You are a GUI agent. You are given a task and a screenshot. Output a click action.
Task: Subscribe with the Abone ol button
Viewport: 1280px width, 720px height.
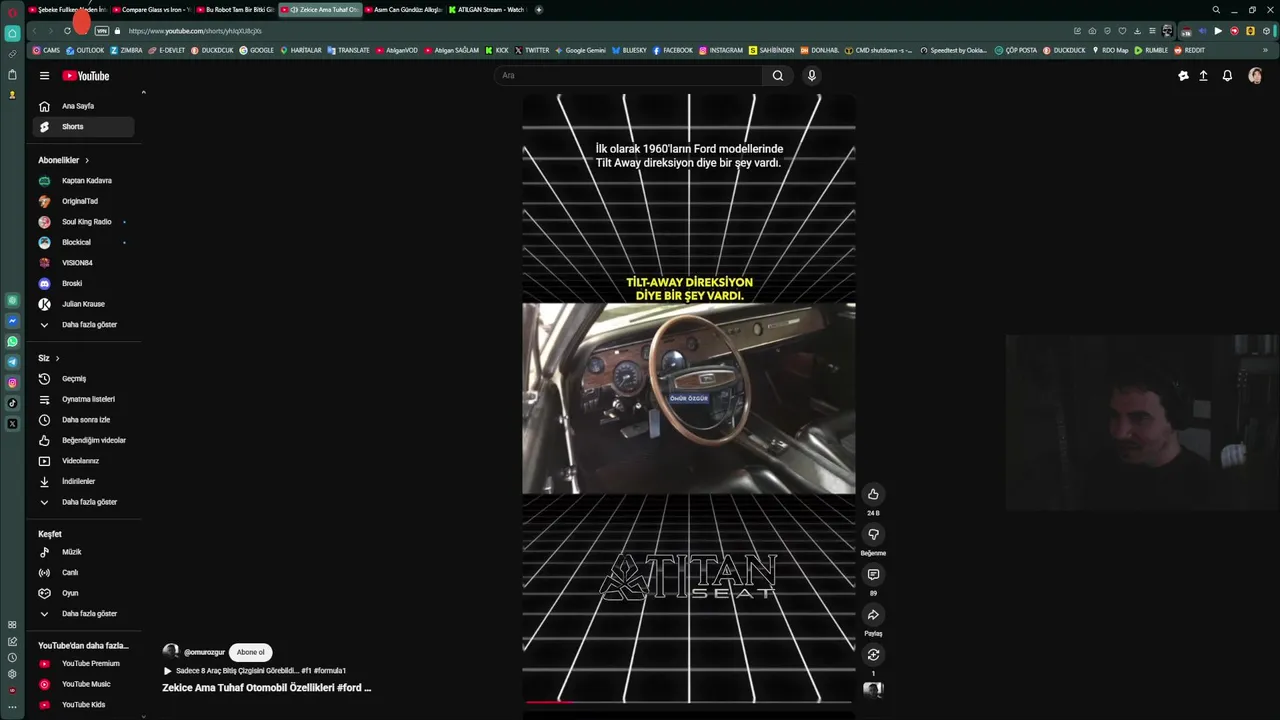tap(251, 652)
